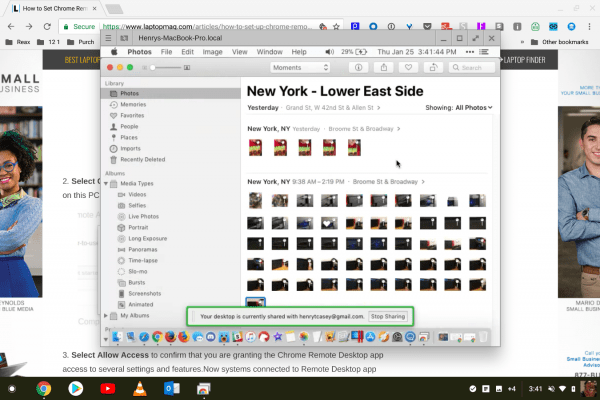Open remote desktop session options hamburger menu

coord(108,38)
